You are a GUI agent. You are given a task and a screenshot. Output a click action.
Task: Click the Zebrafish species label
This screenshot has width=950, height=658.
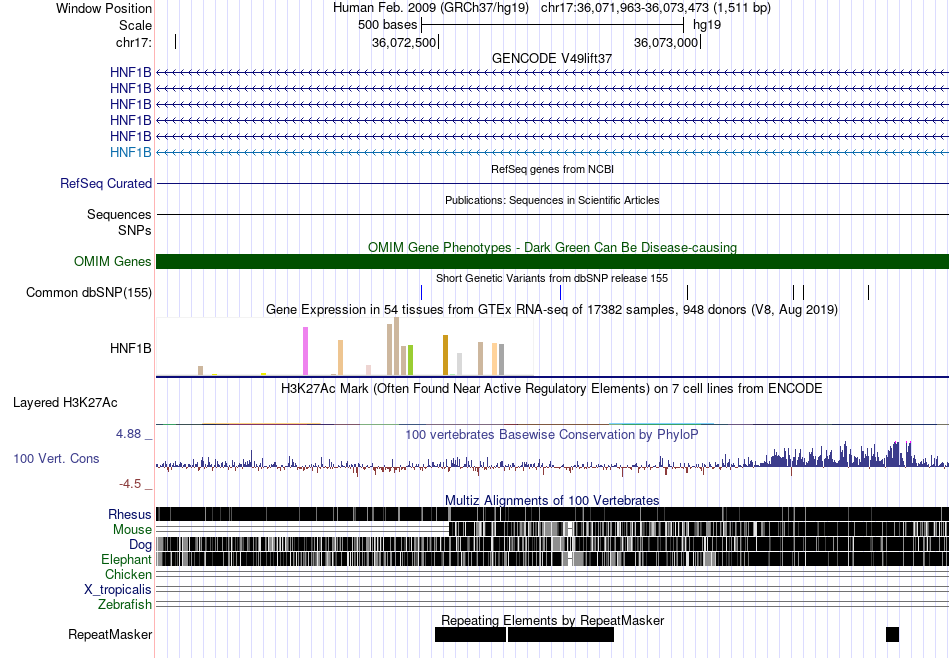[125, 605]
